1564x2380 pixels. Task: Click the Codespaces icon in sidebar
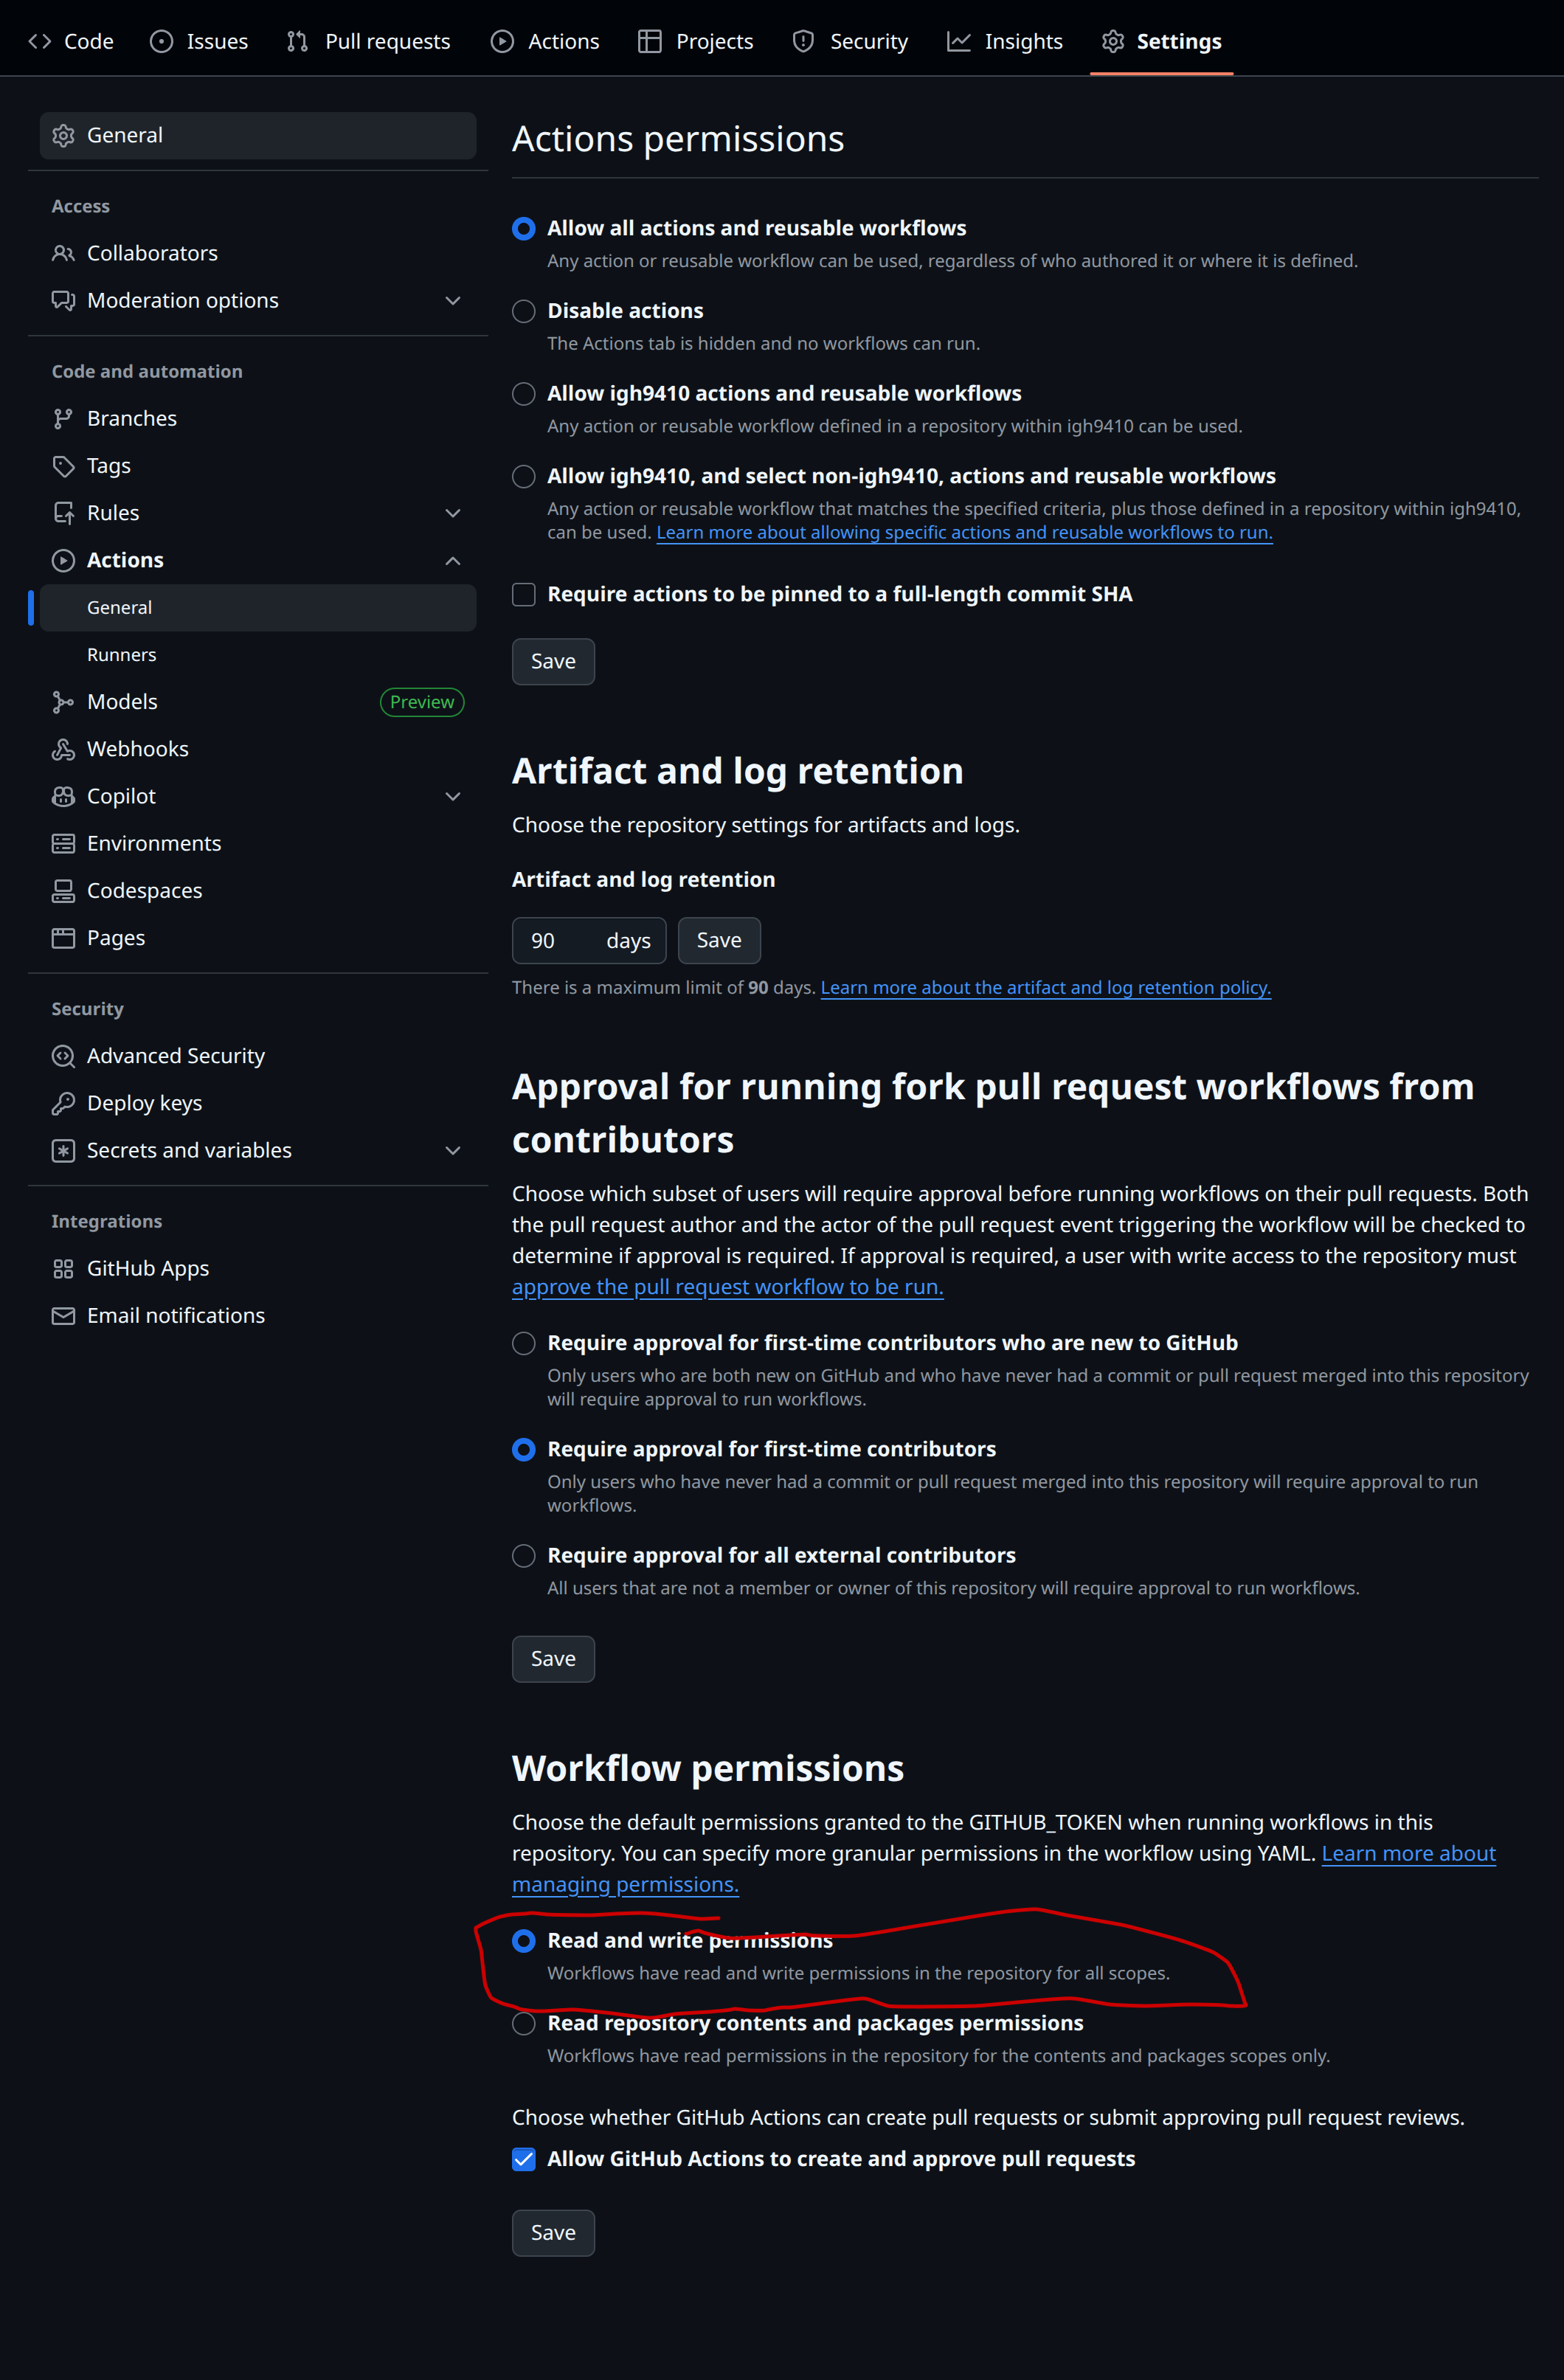tap(63, 891)
